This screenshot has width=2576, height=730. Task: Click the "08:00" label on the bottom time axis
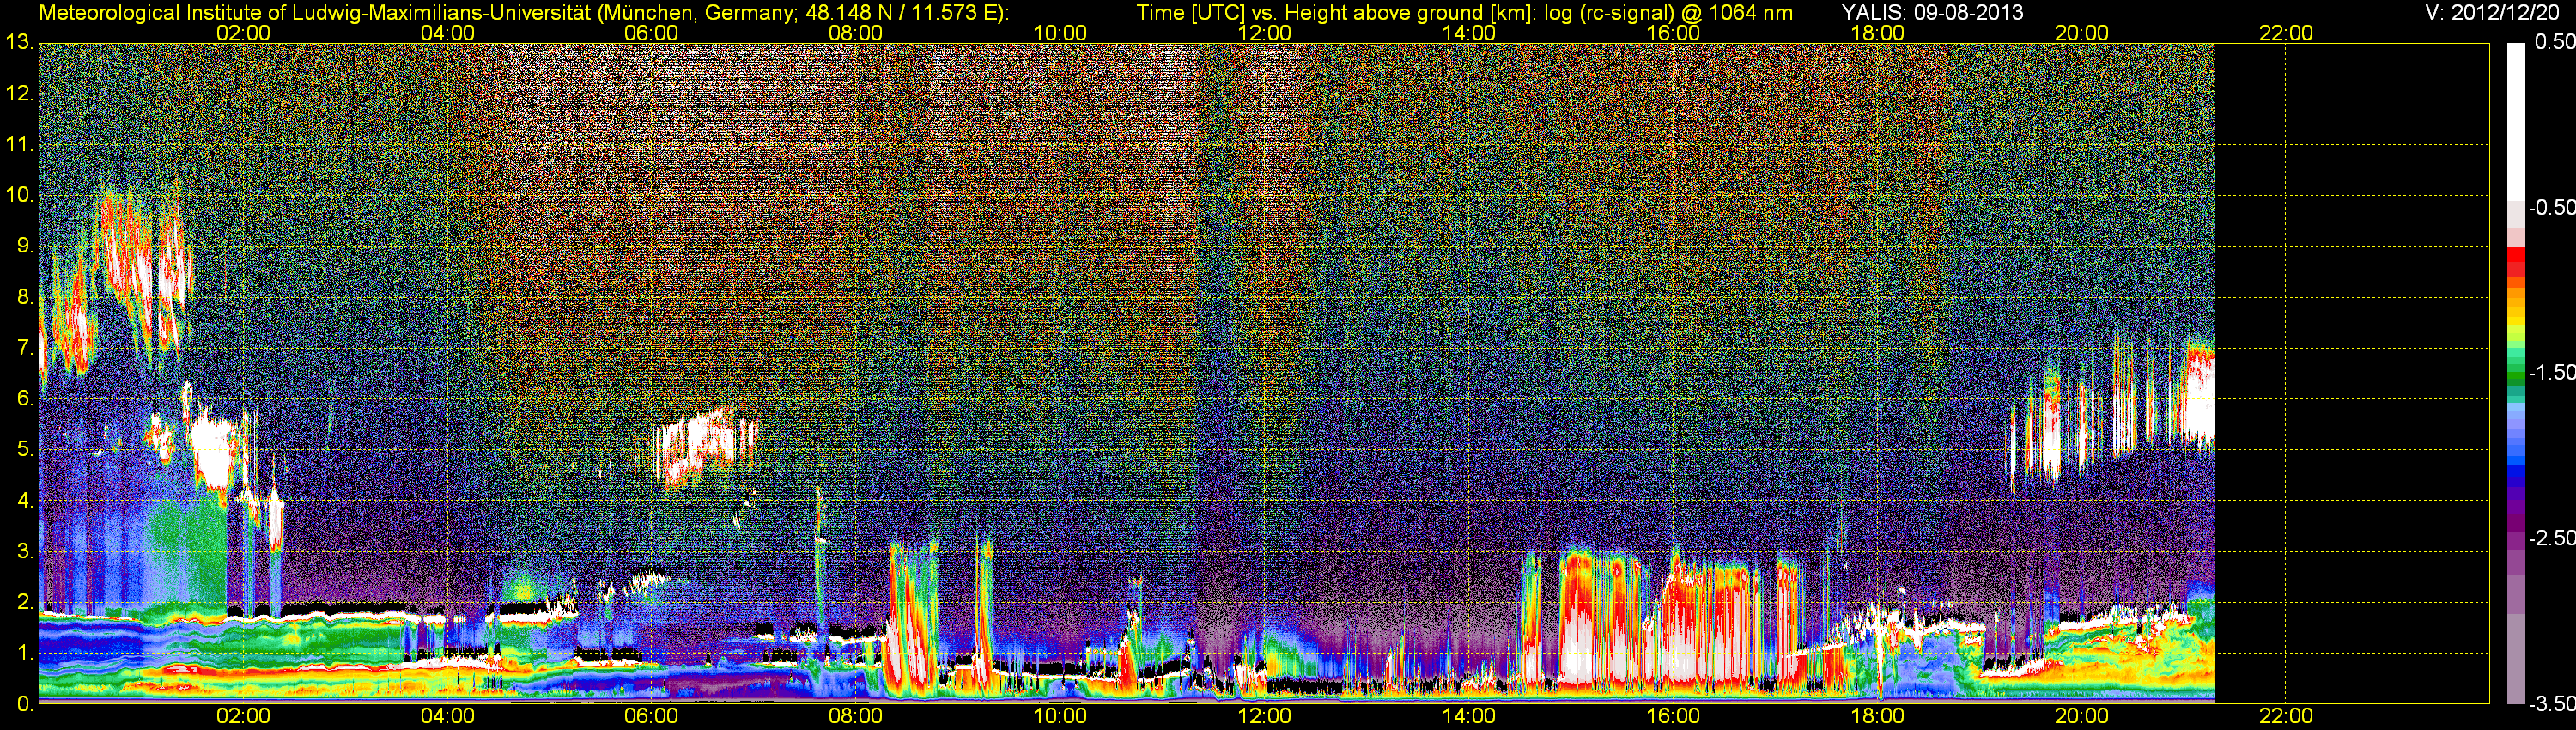point(855,716)
